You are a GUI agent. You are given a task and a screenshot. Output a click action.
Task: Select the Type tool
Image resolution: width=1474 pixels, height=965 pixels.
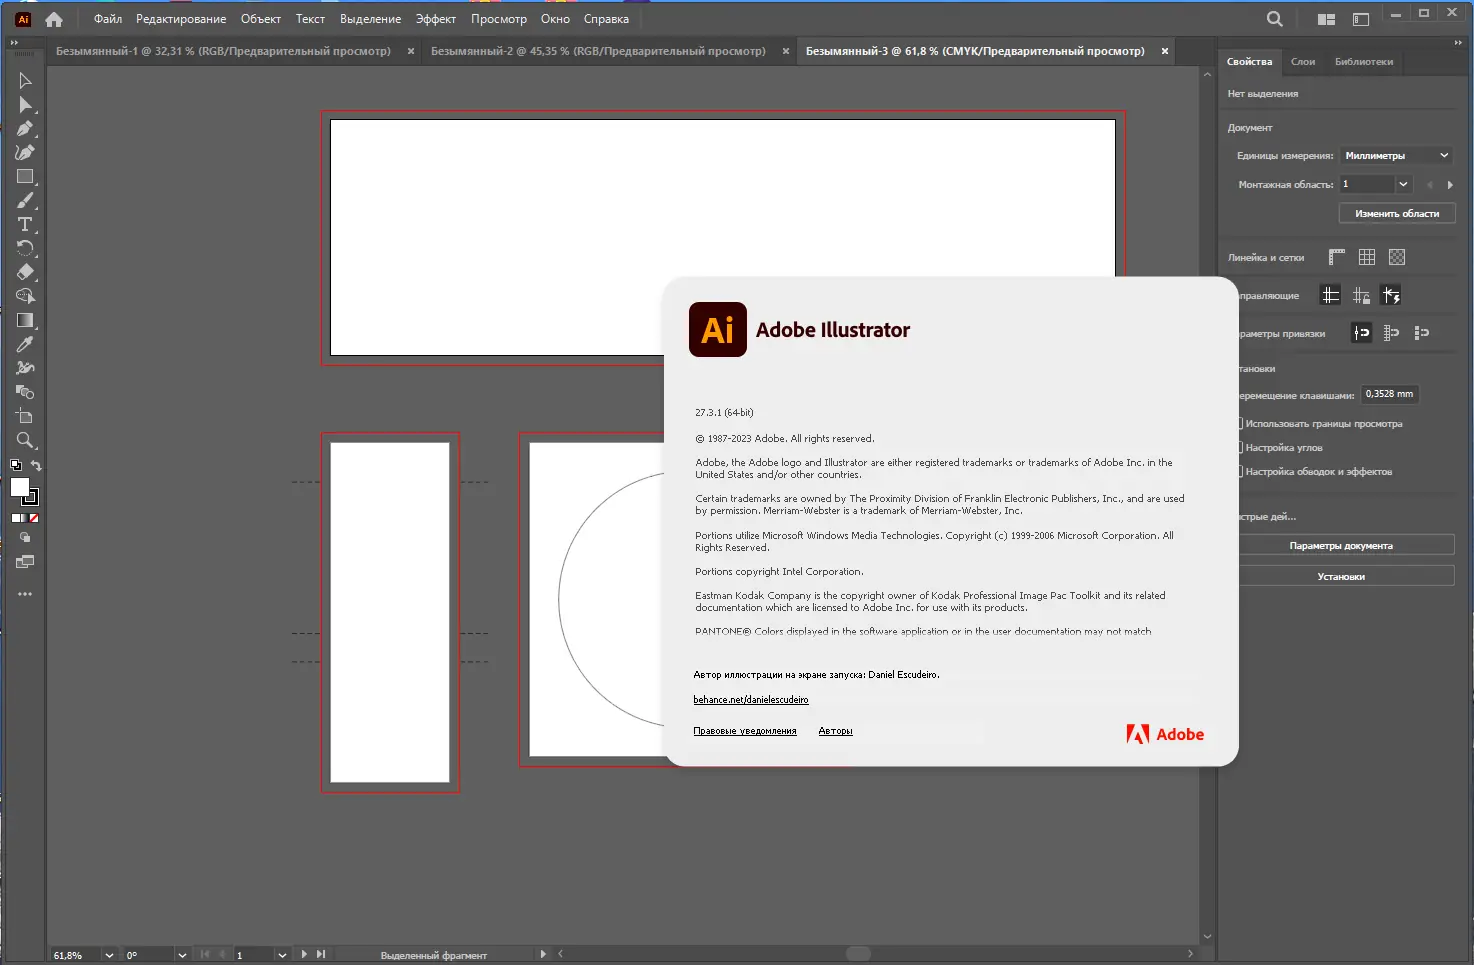25,224
